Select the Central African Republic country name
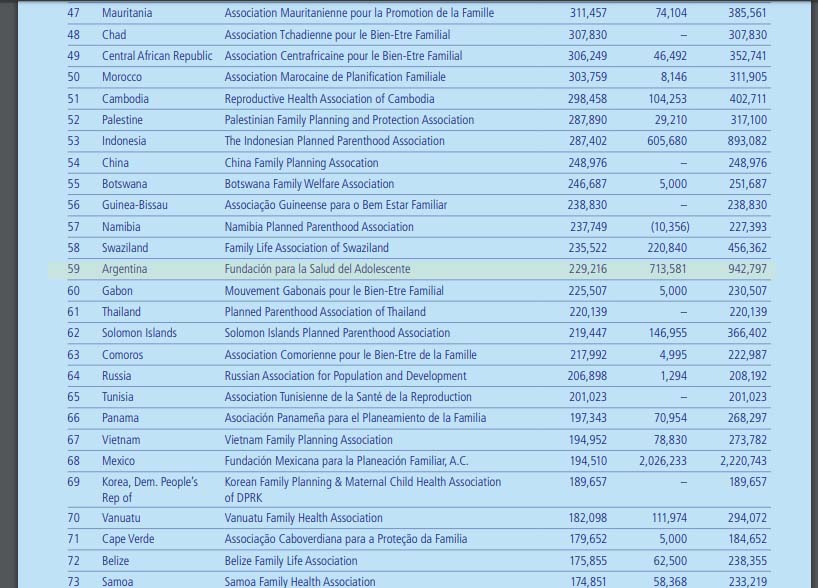The height and width of the screenshot is (588, 818). [157, 56]
